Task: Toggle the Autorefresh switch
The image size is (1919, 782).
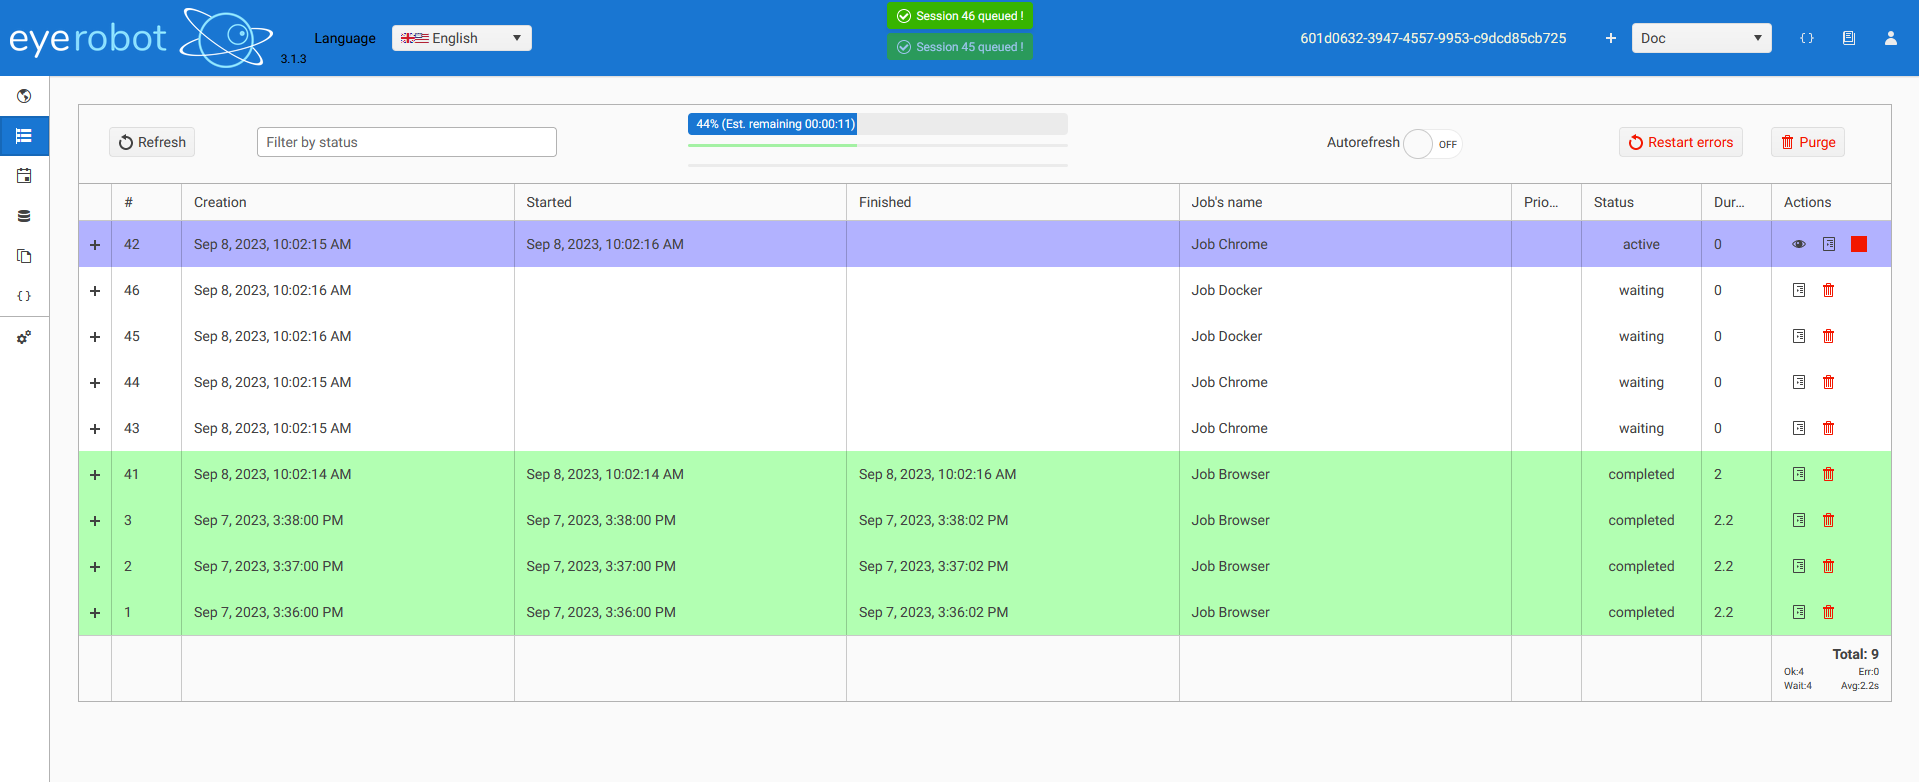Action: [1432, 144]
